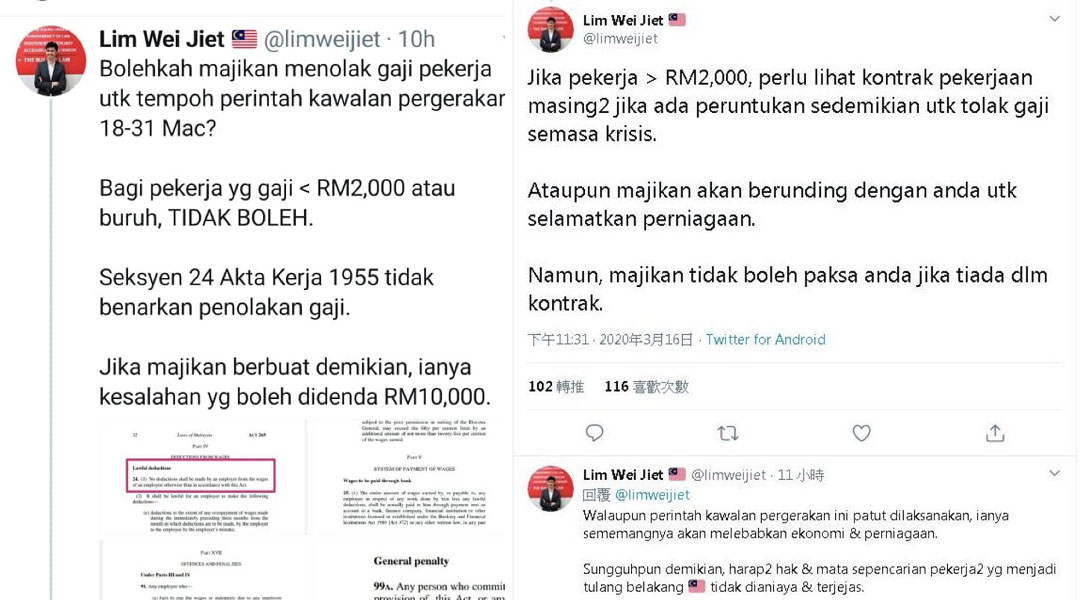
Task: Like the tweet with heart icon
Action: [x=862, y=433]
